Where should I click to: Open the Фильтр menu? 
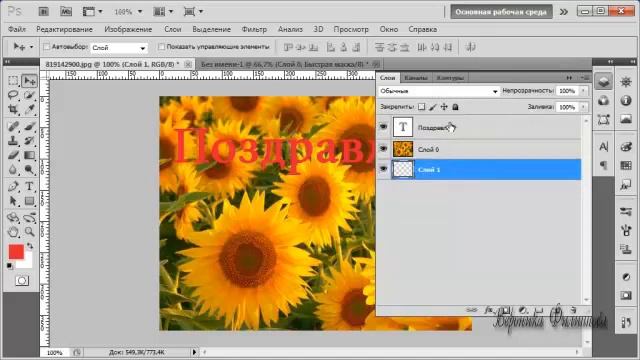click(x=254, y=29)
